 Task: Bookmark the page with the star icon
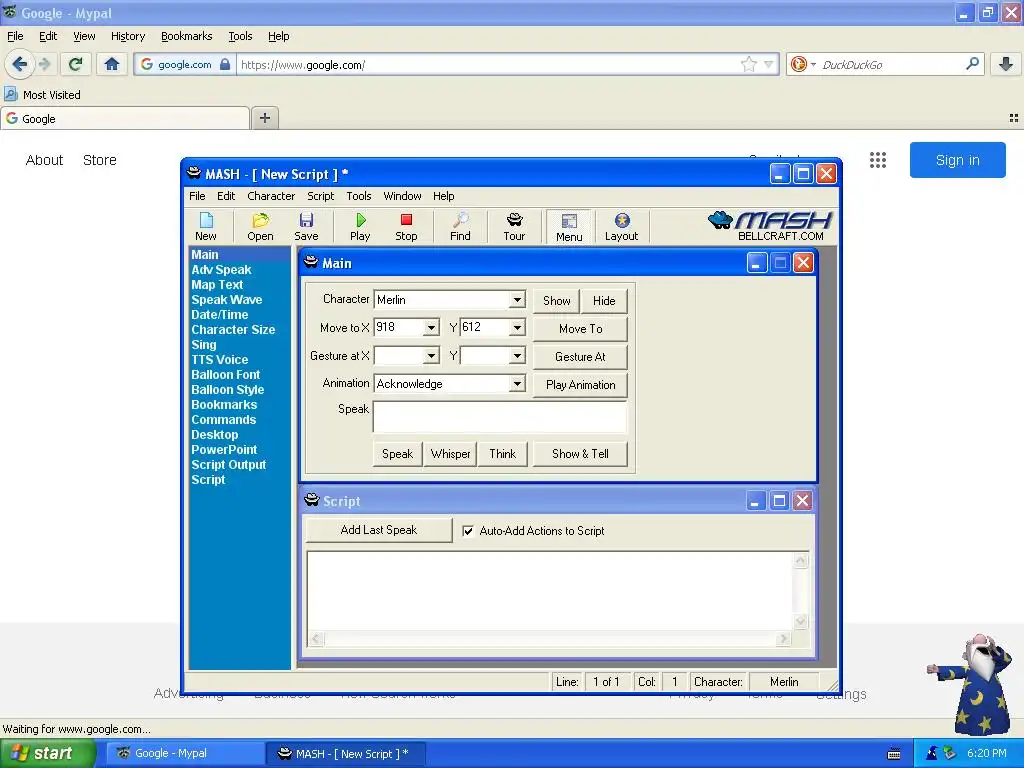click(748, 64)
